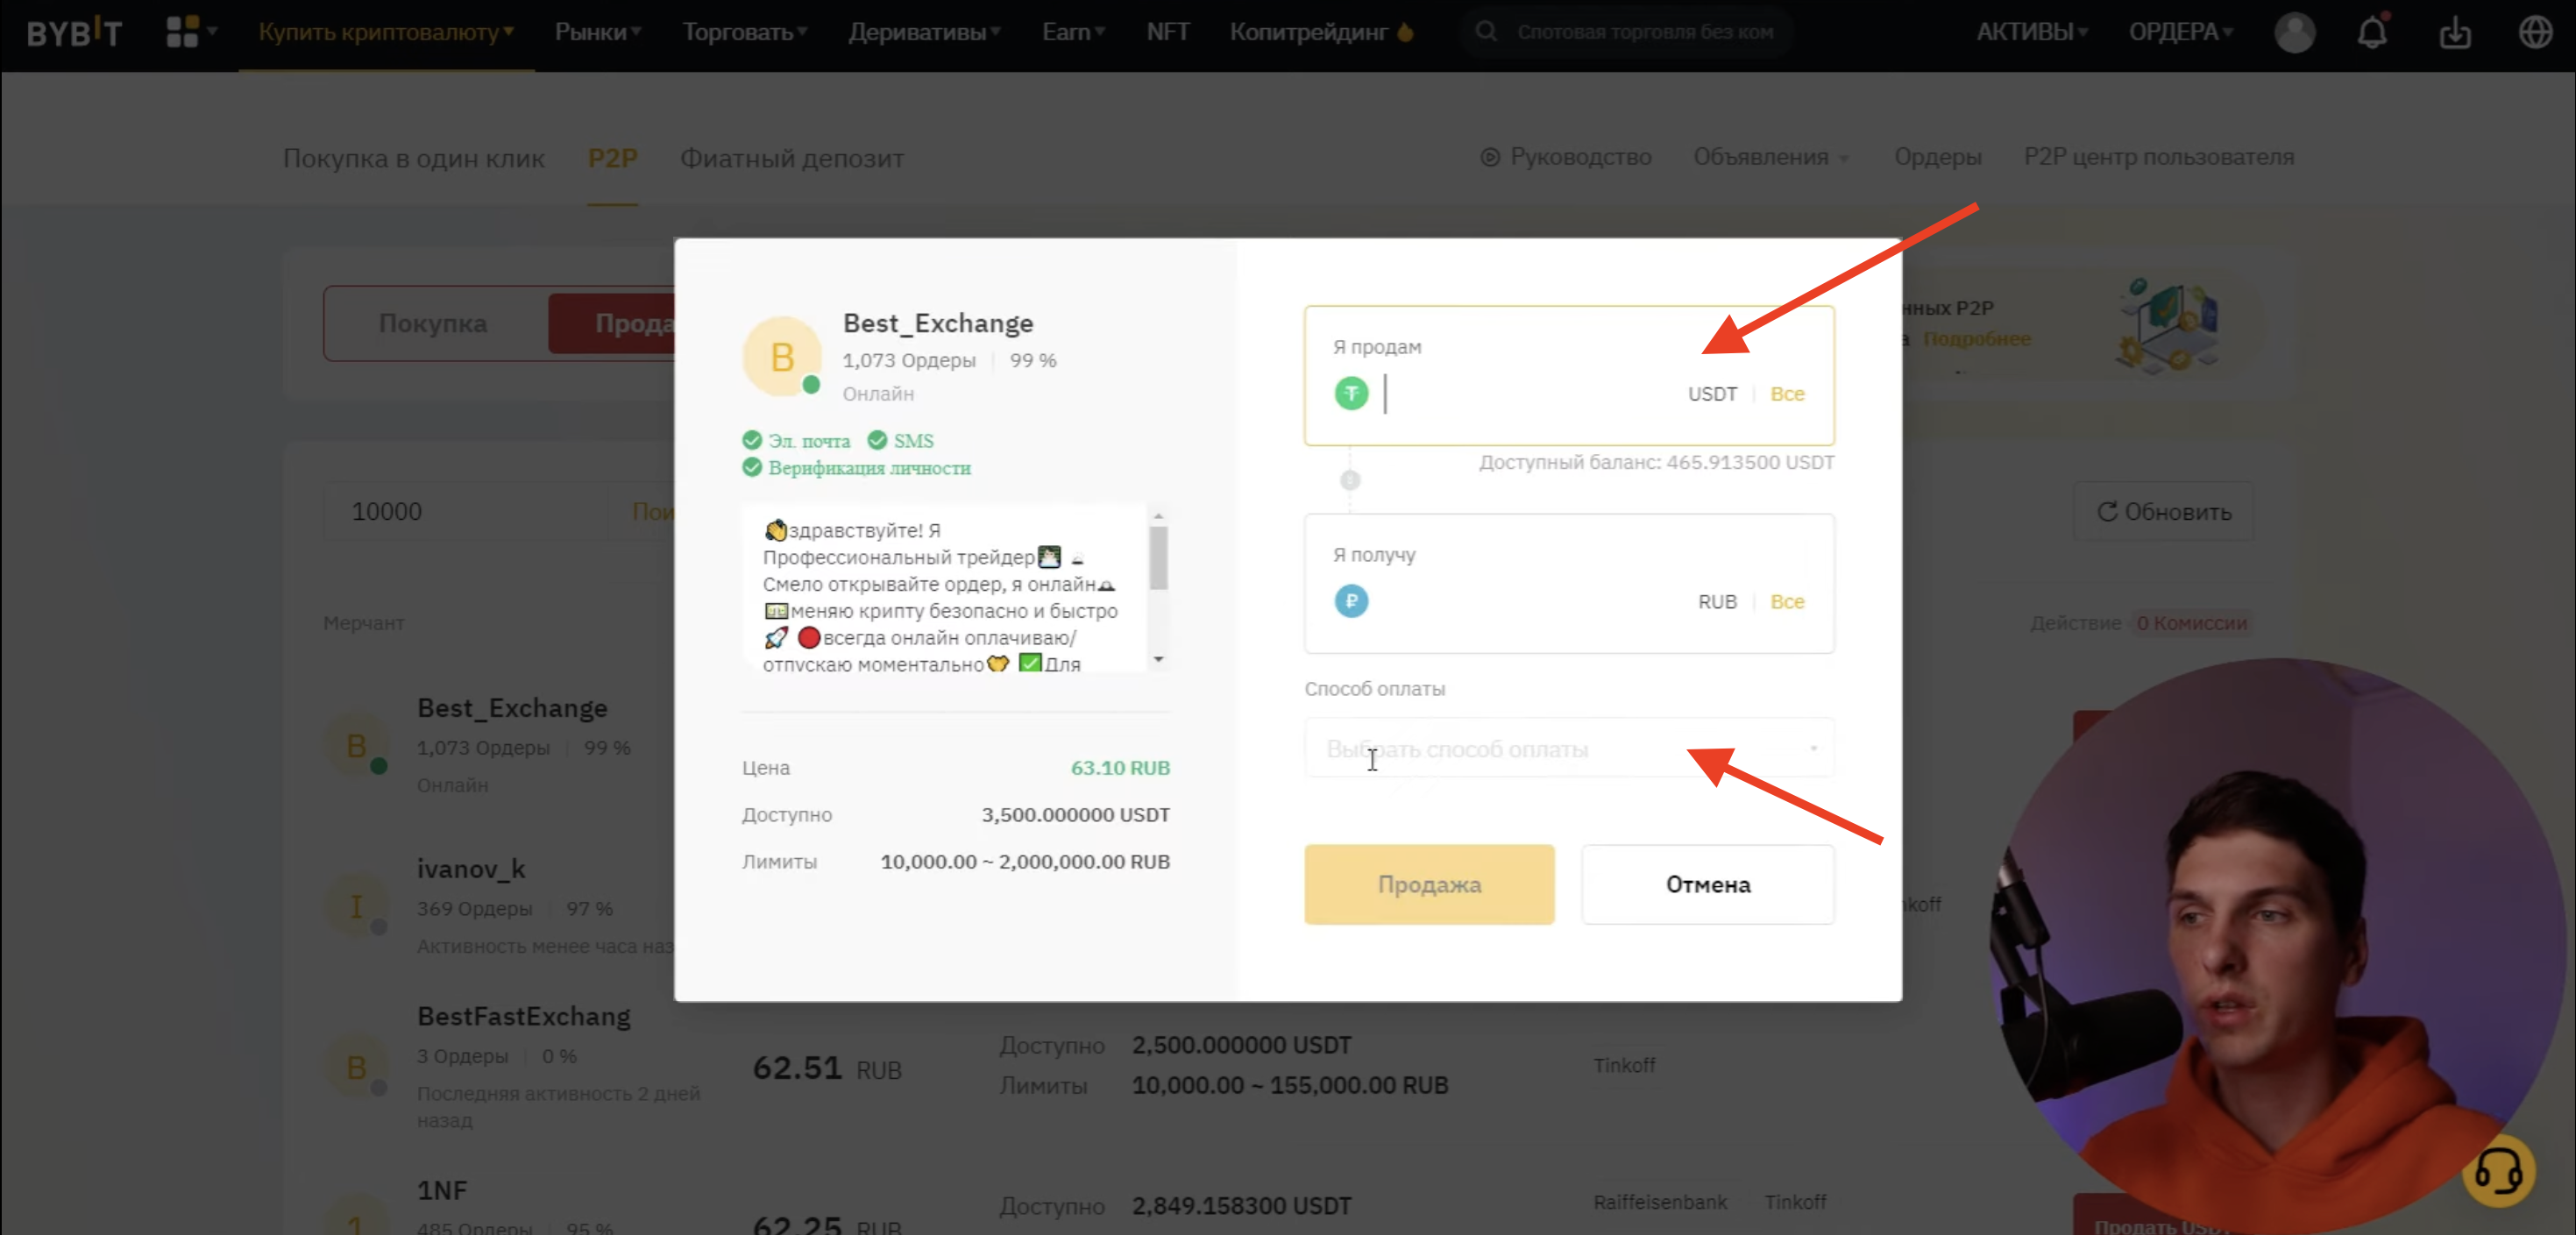Click the USDT Tether coin icon

1351,393
